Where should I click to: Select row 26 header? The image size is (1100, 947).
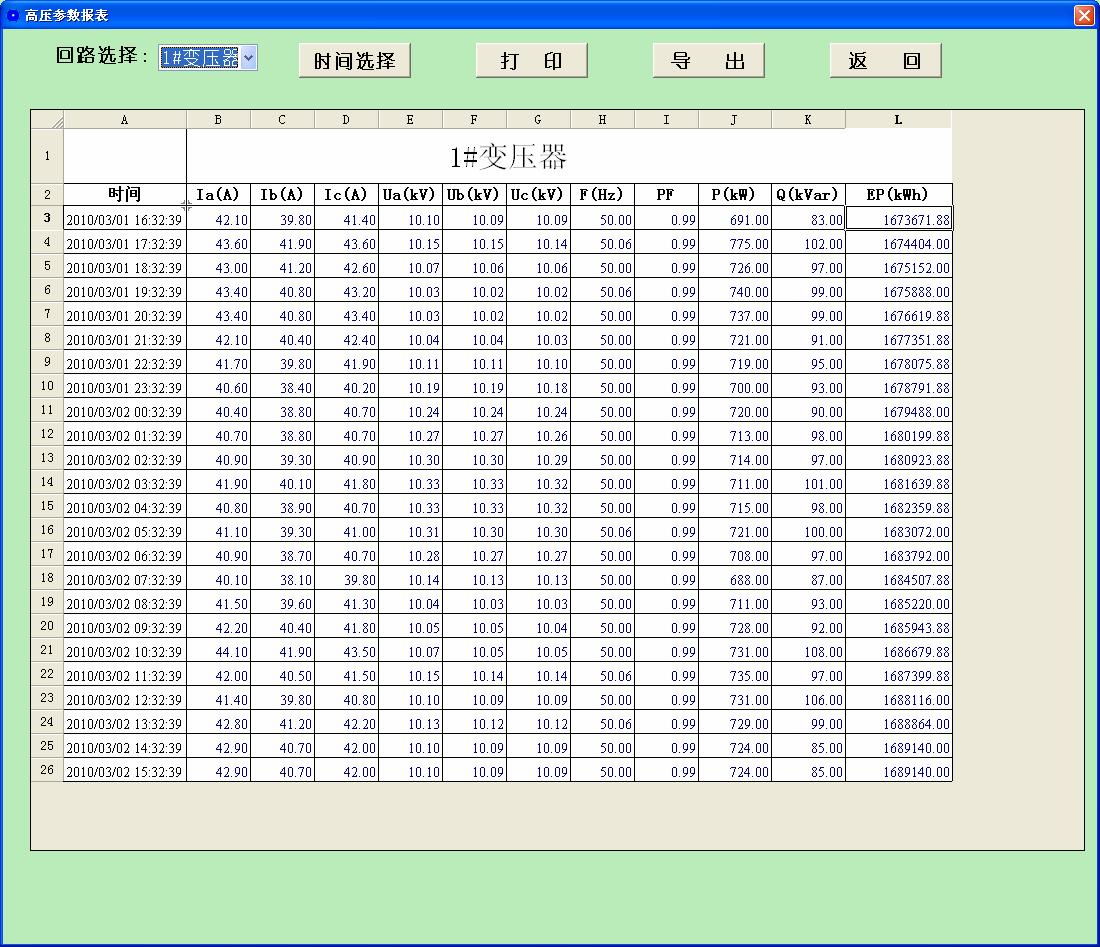click(47, 771)
